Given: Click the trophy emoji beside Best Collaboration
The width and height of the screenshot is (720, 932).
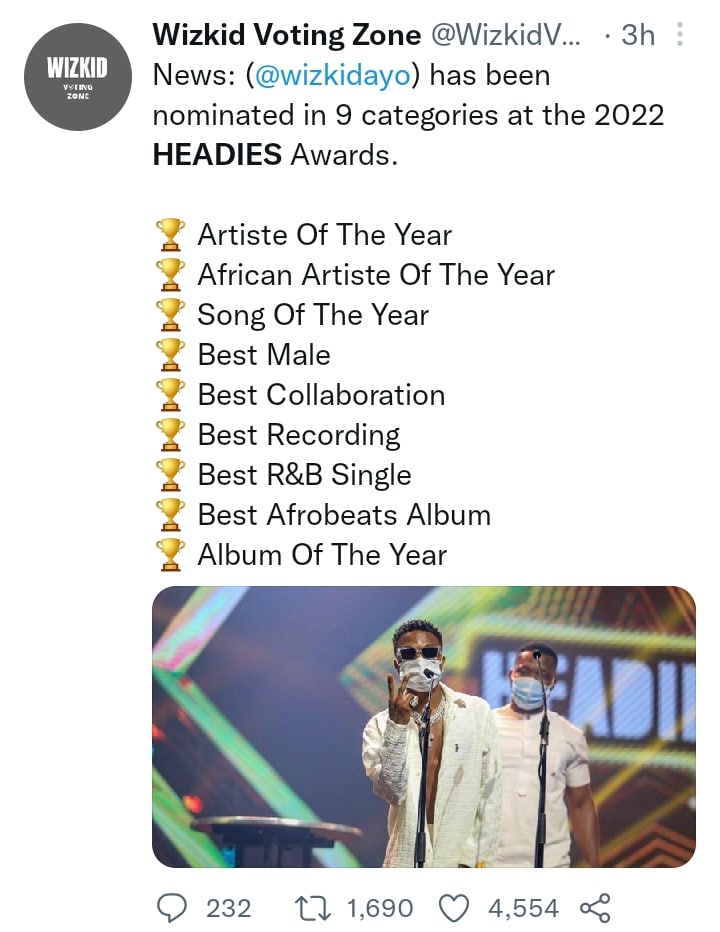Looking at the screenshot, I should tap(171, 395).
